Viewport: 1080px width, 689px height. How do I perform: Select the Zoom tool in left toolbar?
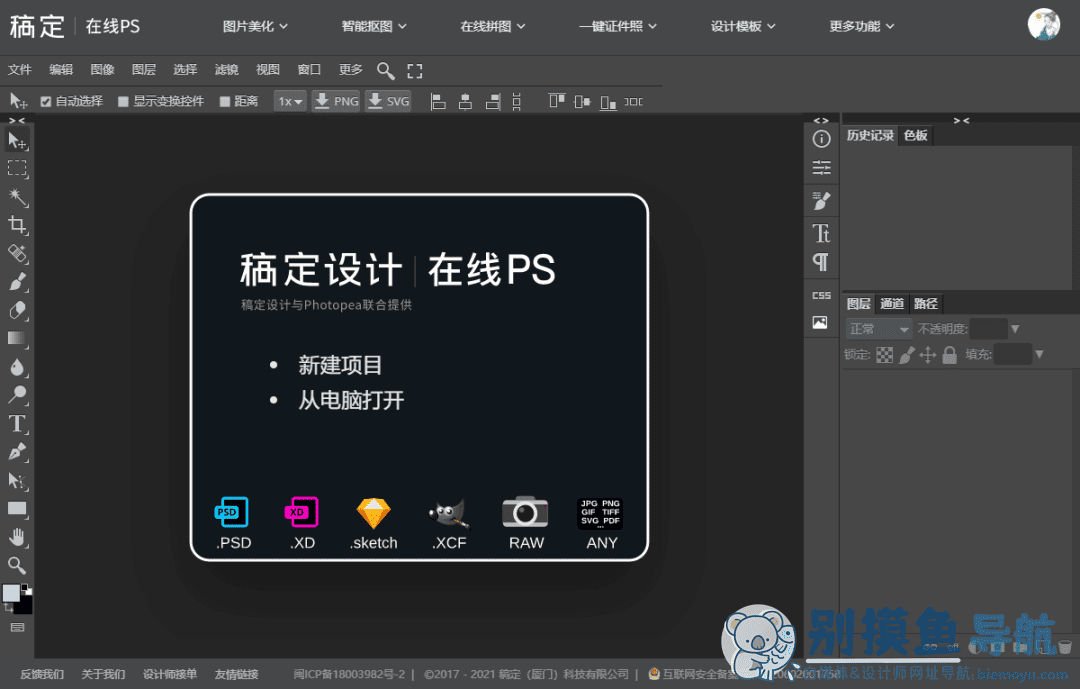[x=17, y=565]
